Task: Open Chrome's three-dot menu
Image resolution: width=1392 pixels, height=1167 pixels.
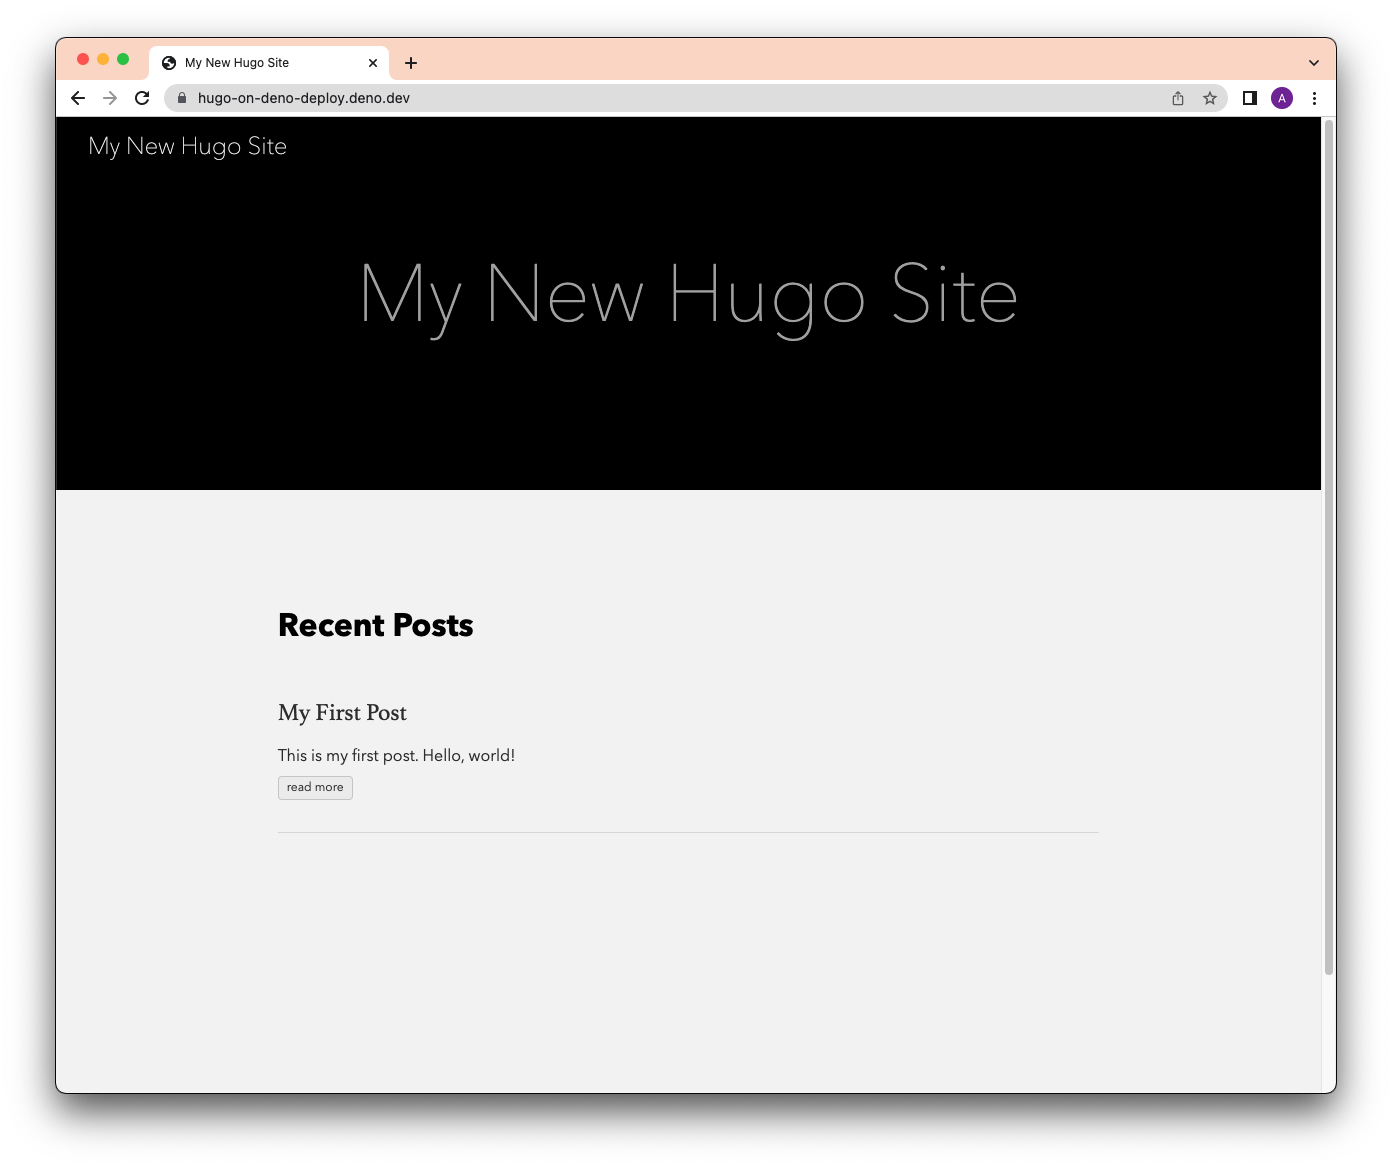Action: click(x=1314, y=98)
